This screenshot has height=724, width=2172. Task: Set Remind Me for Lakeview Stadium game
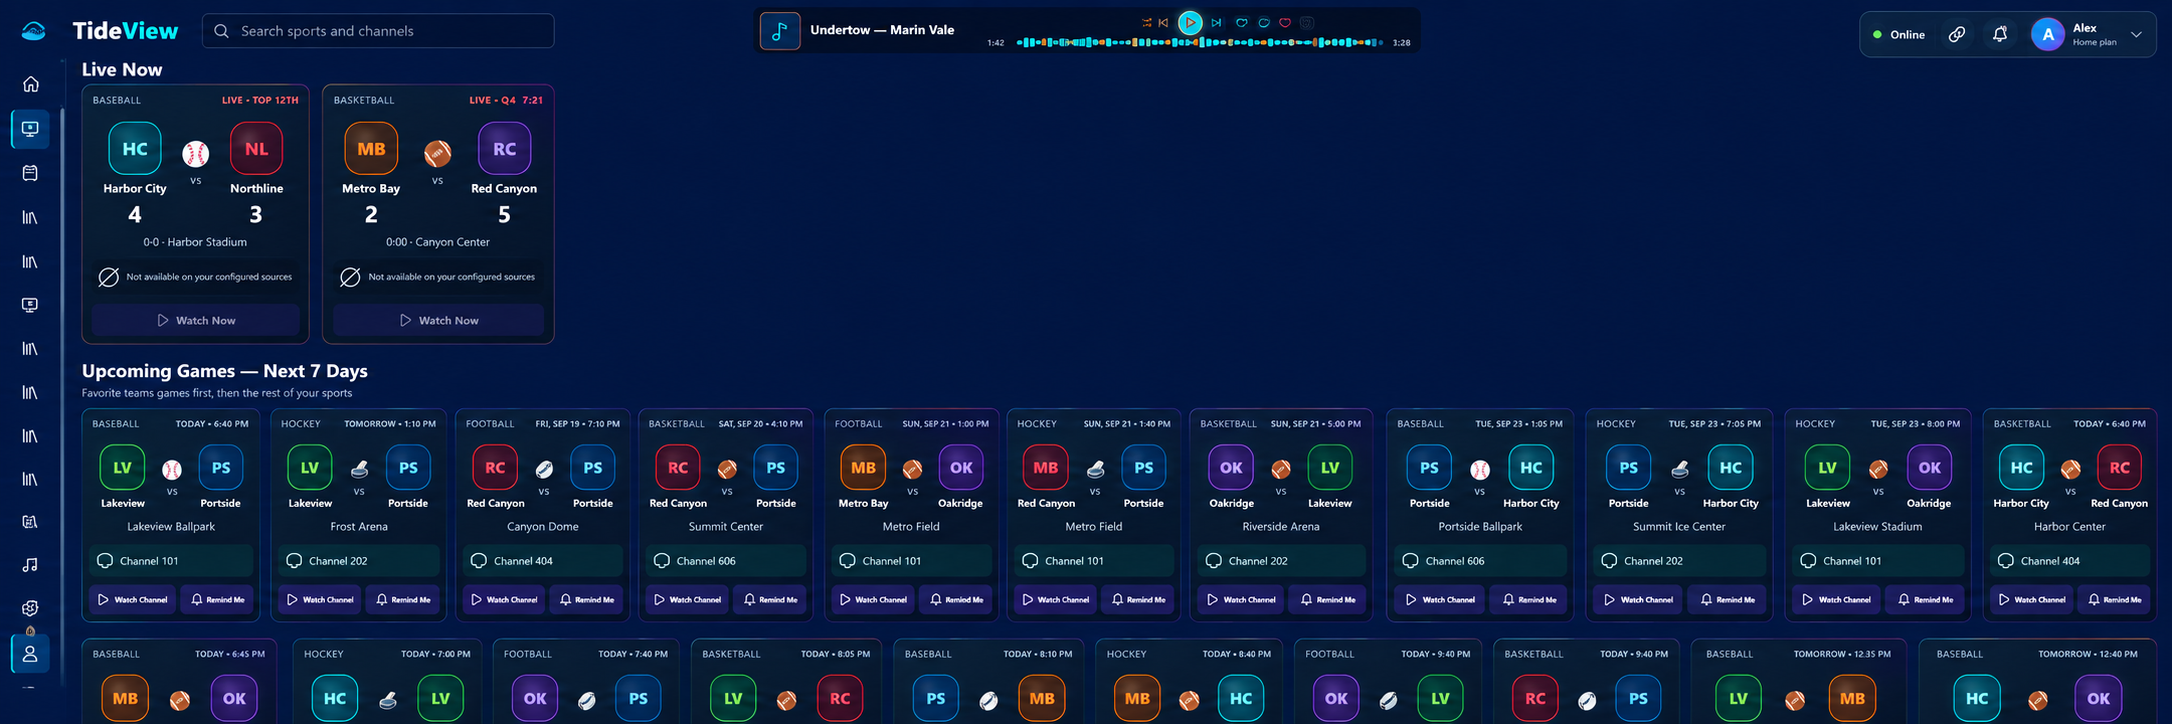(x=1926, y=600)
